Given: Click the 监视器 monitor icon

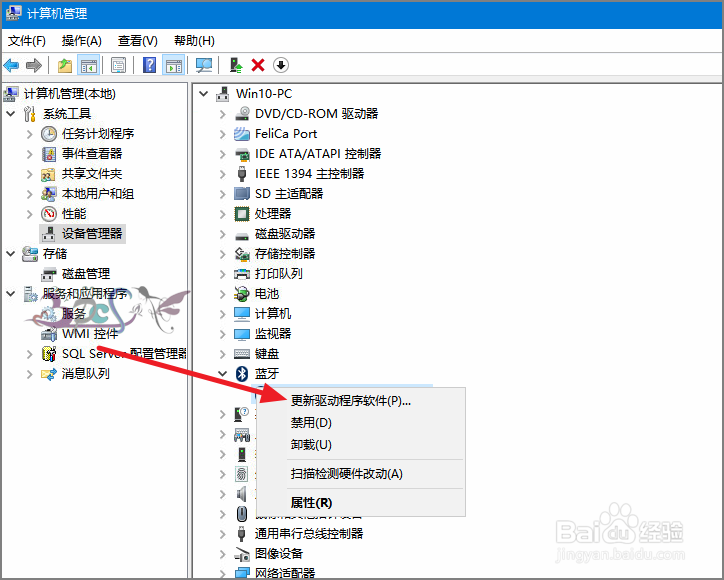Looking at the screenshot, I should pyautogui.click(x=242, y=334).
